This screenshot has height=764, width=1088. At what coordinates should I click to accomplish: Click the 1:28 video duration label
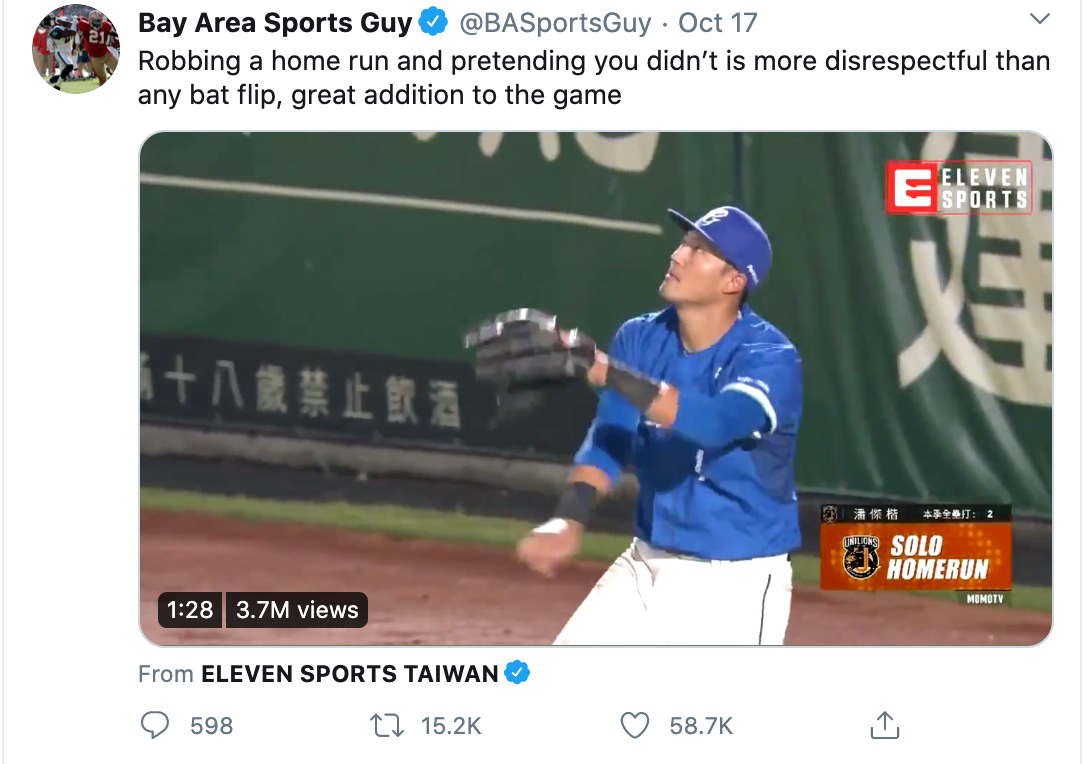(x=190, y=610)
